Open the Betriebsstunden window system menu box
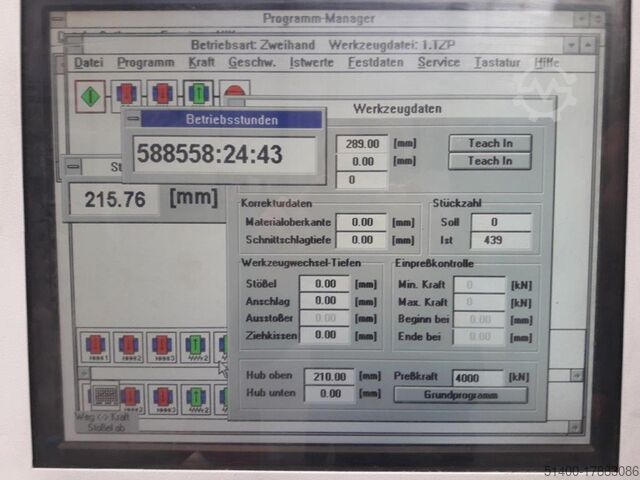Image resolution: width=640 pixels, height=480 pixels. (x=131, y=119)
